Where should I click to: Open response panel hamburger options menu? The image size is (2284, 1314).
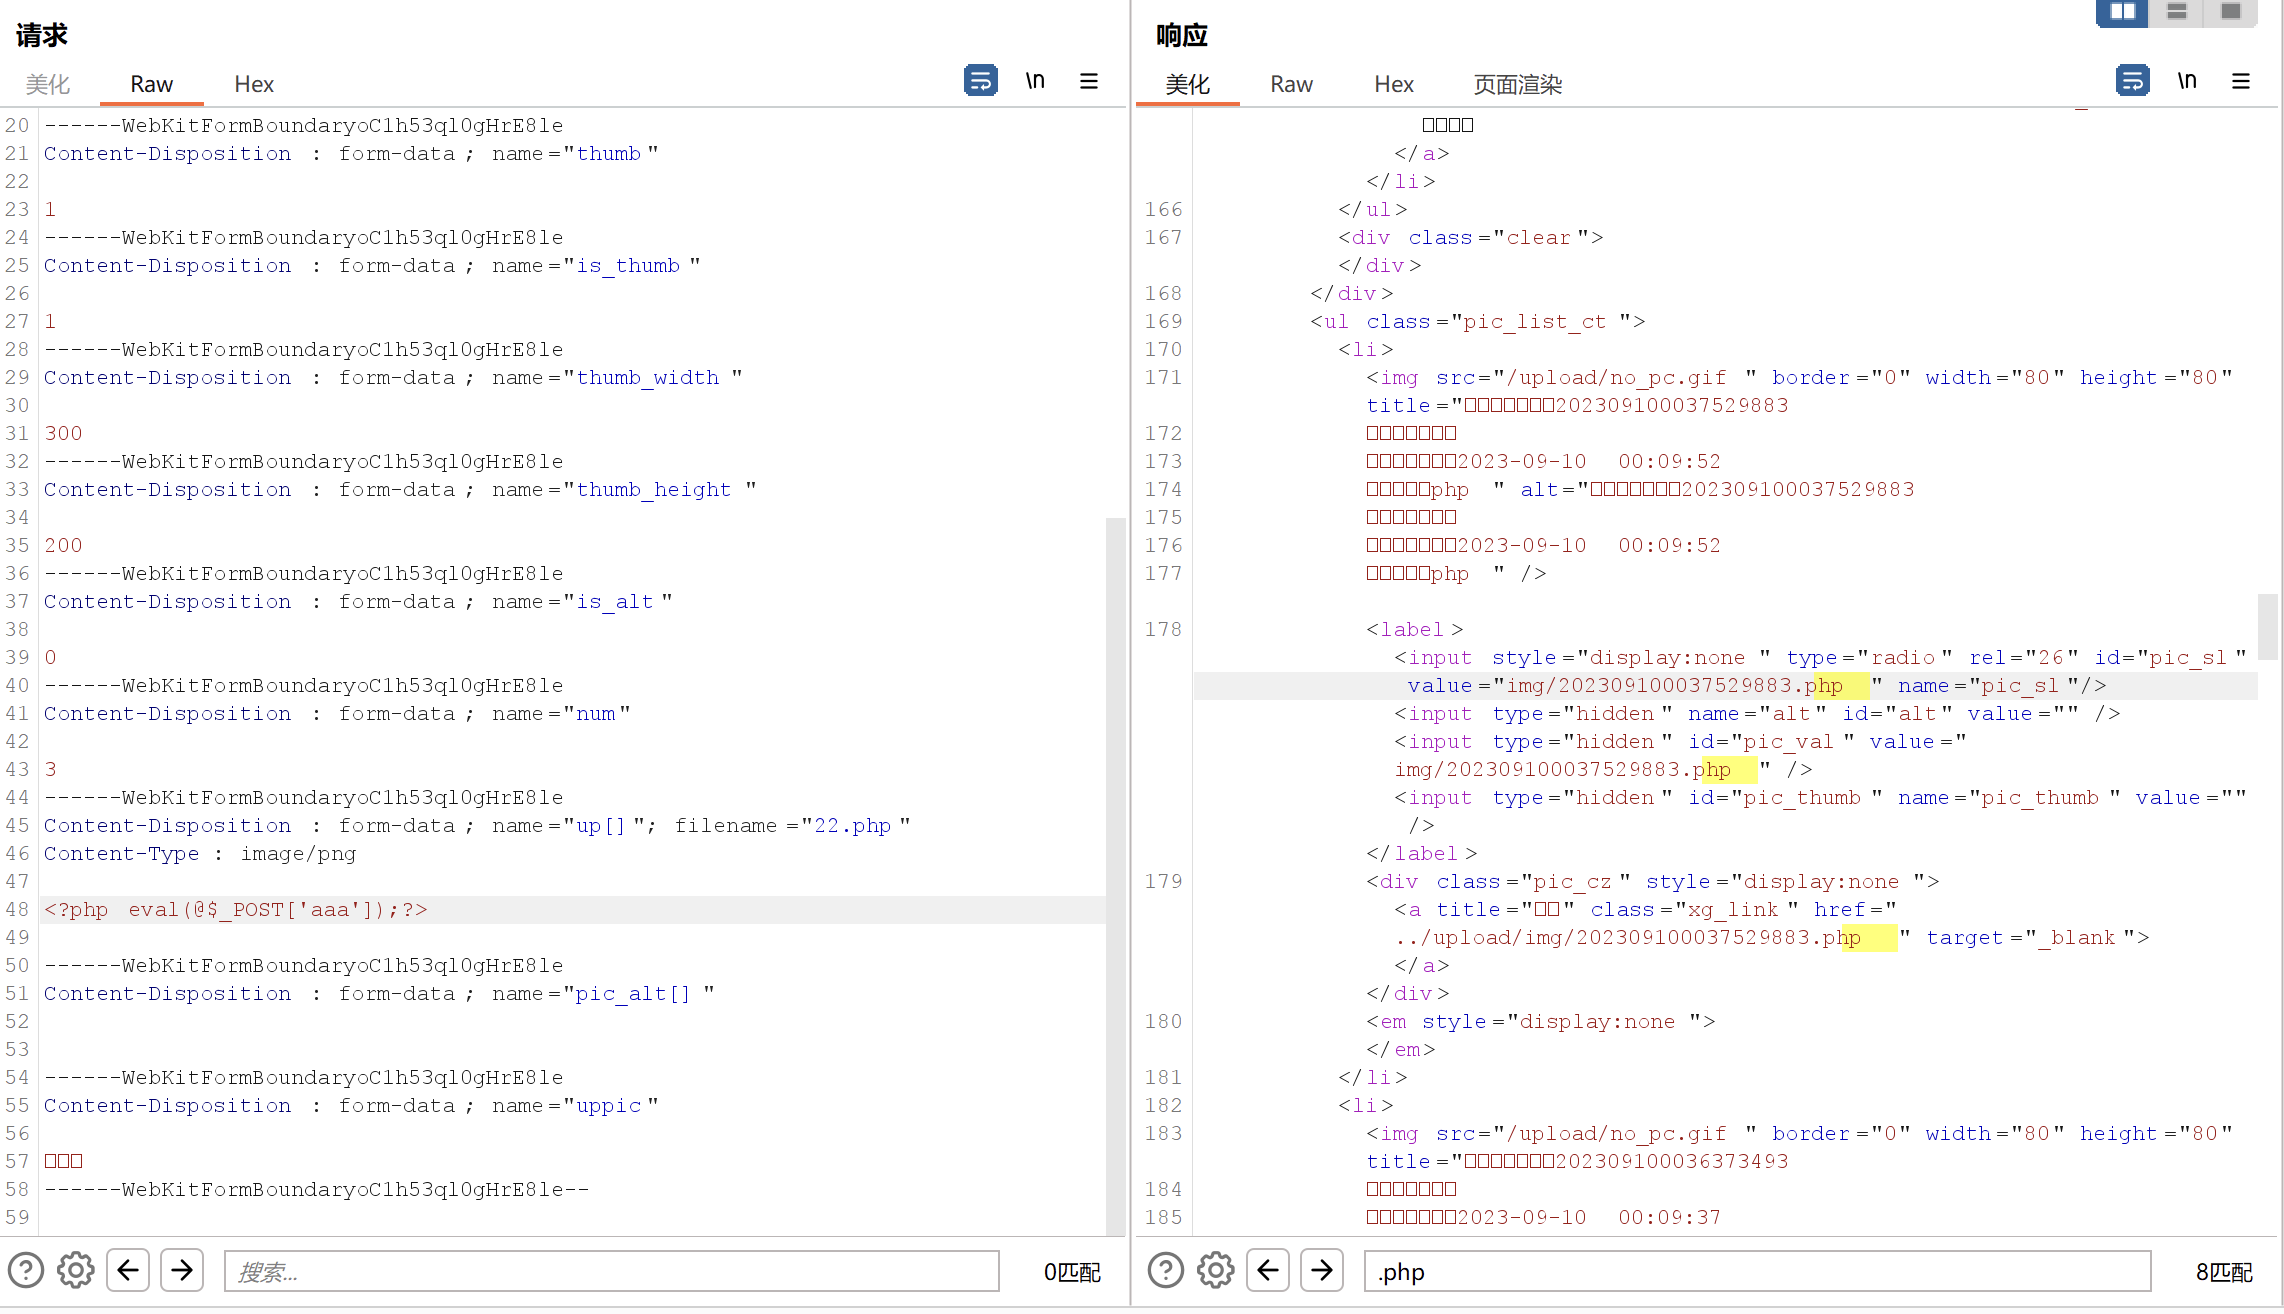[x=2241, y=81]
